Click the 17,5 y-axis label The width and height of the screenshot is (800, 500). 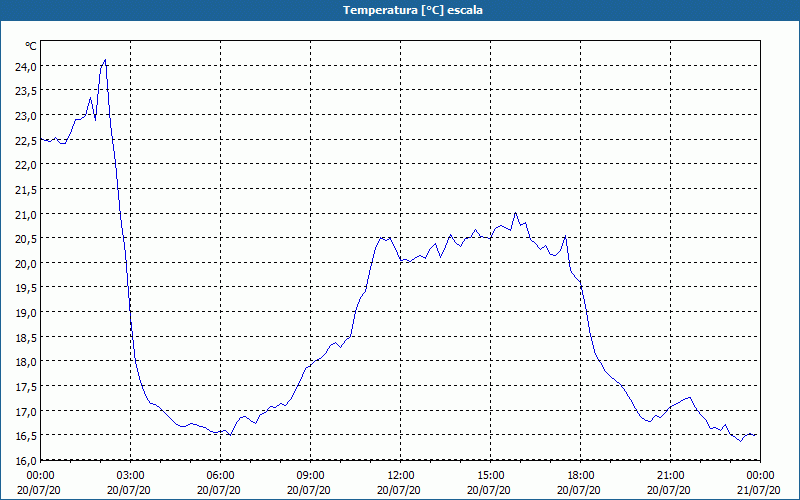26,387
